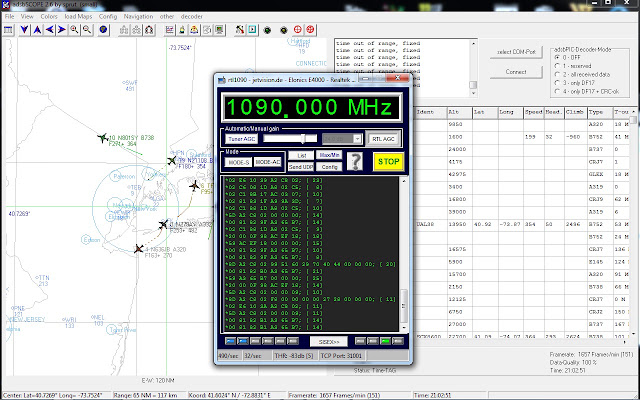The height and width of the screenshot is (400, 640).
Task: Pan map left with blue left arrow
Action: tap(49, 30)
